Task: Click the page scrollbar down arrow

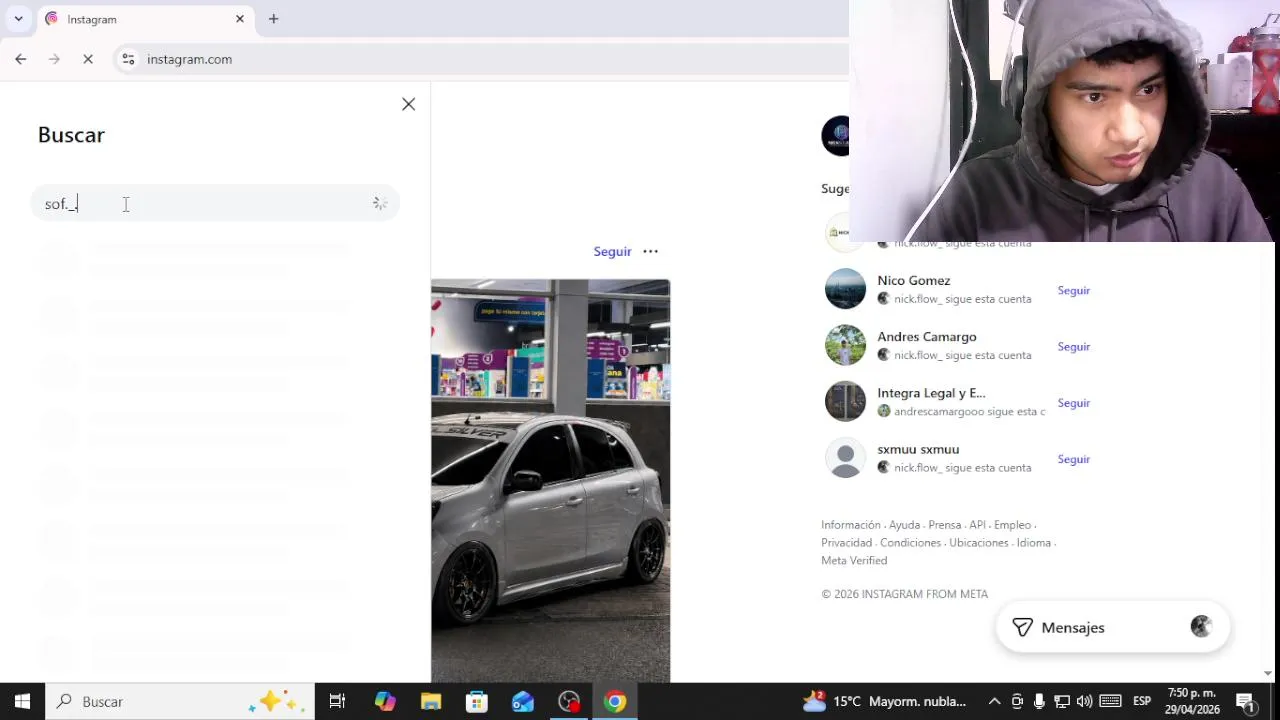Action: point(1269,674)
